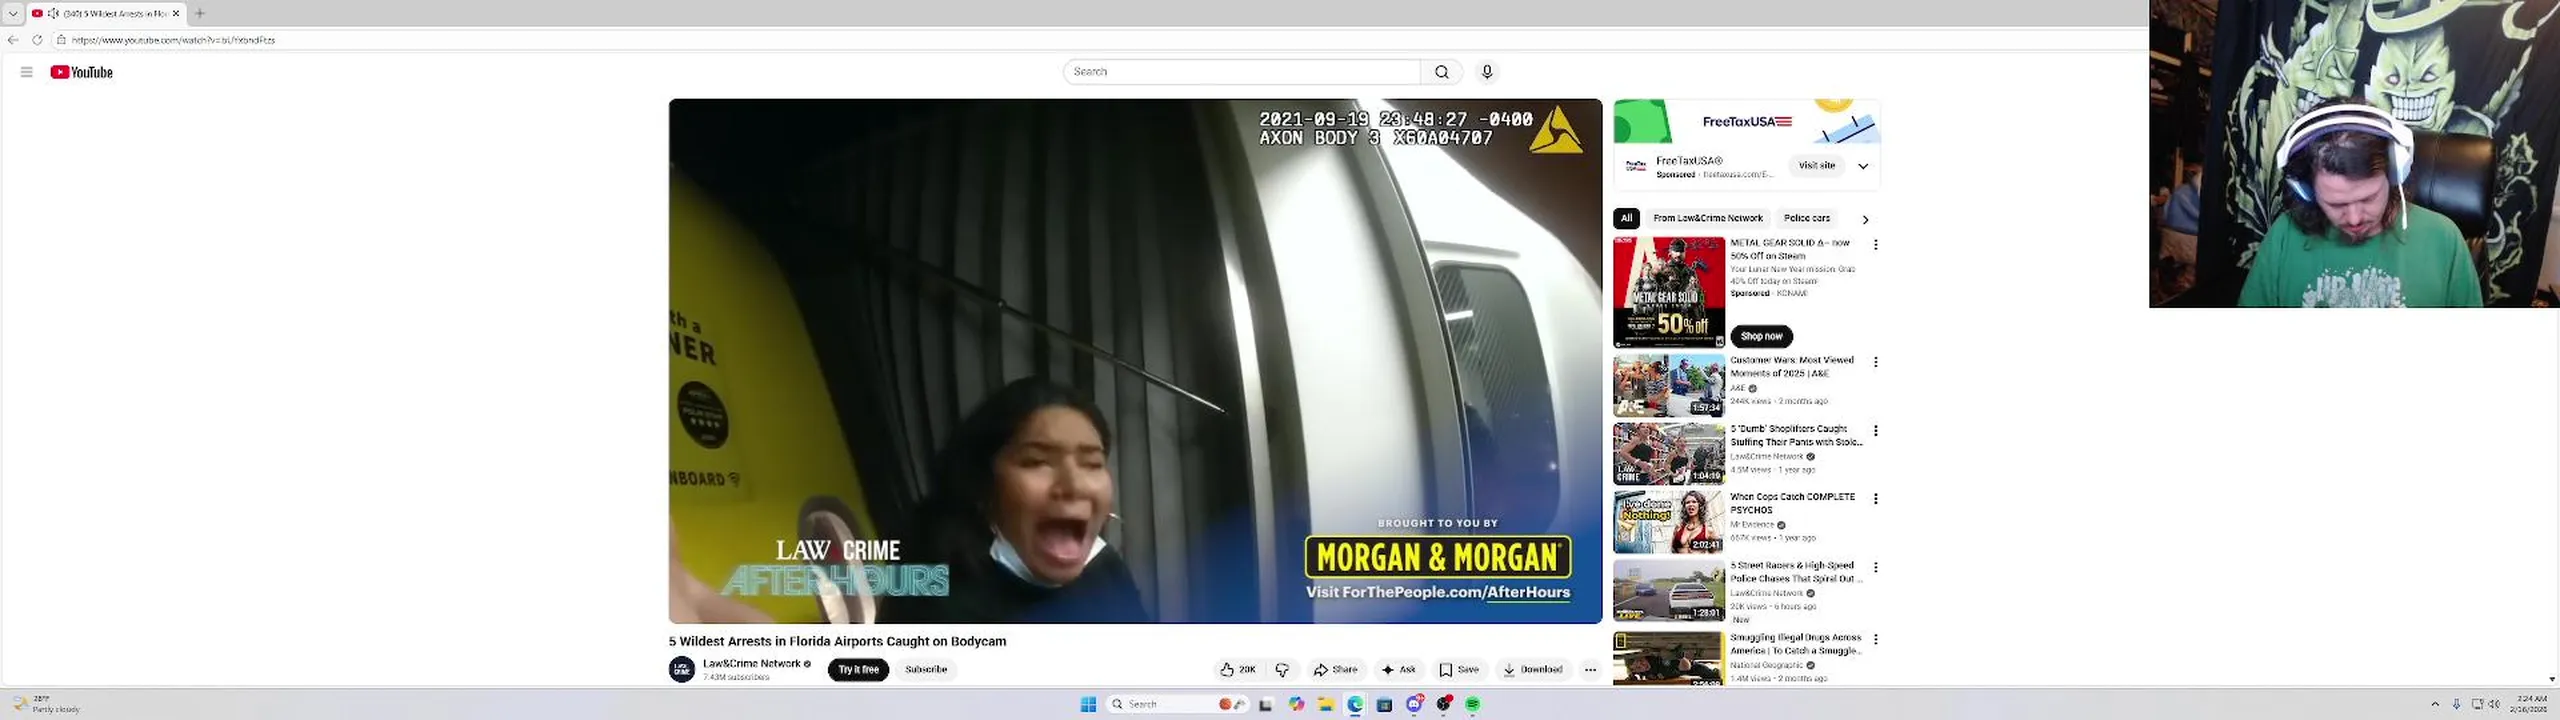The width and height of the screenshot is (2560, 720).
Task: Open the volume speaker tray icon
Action: point(2494,705)
